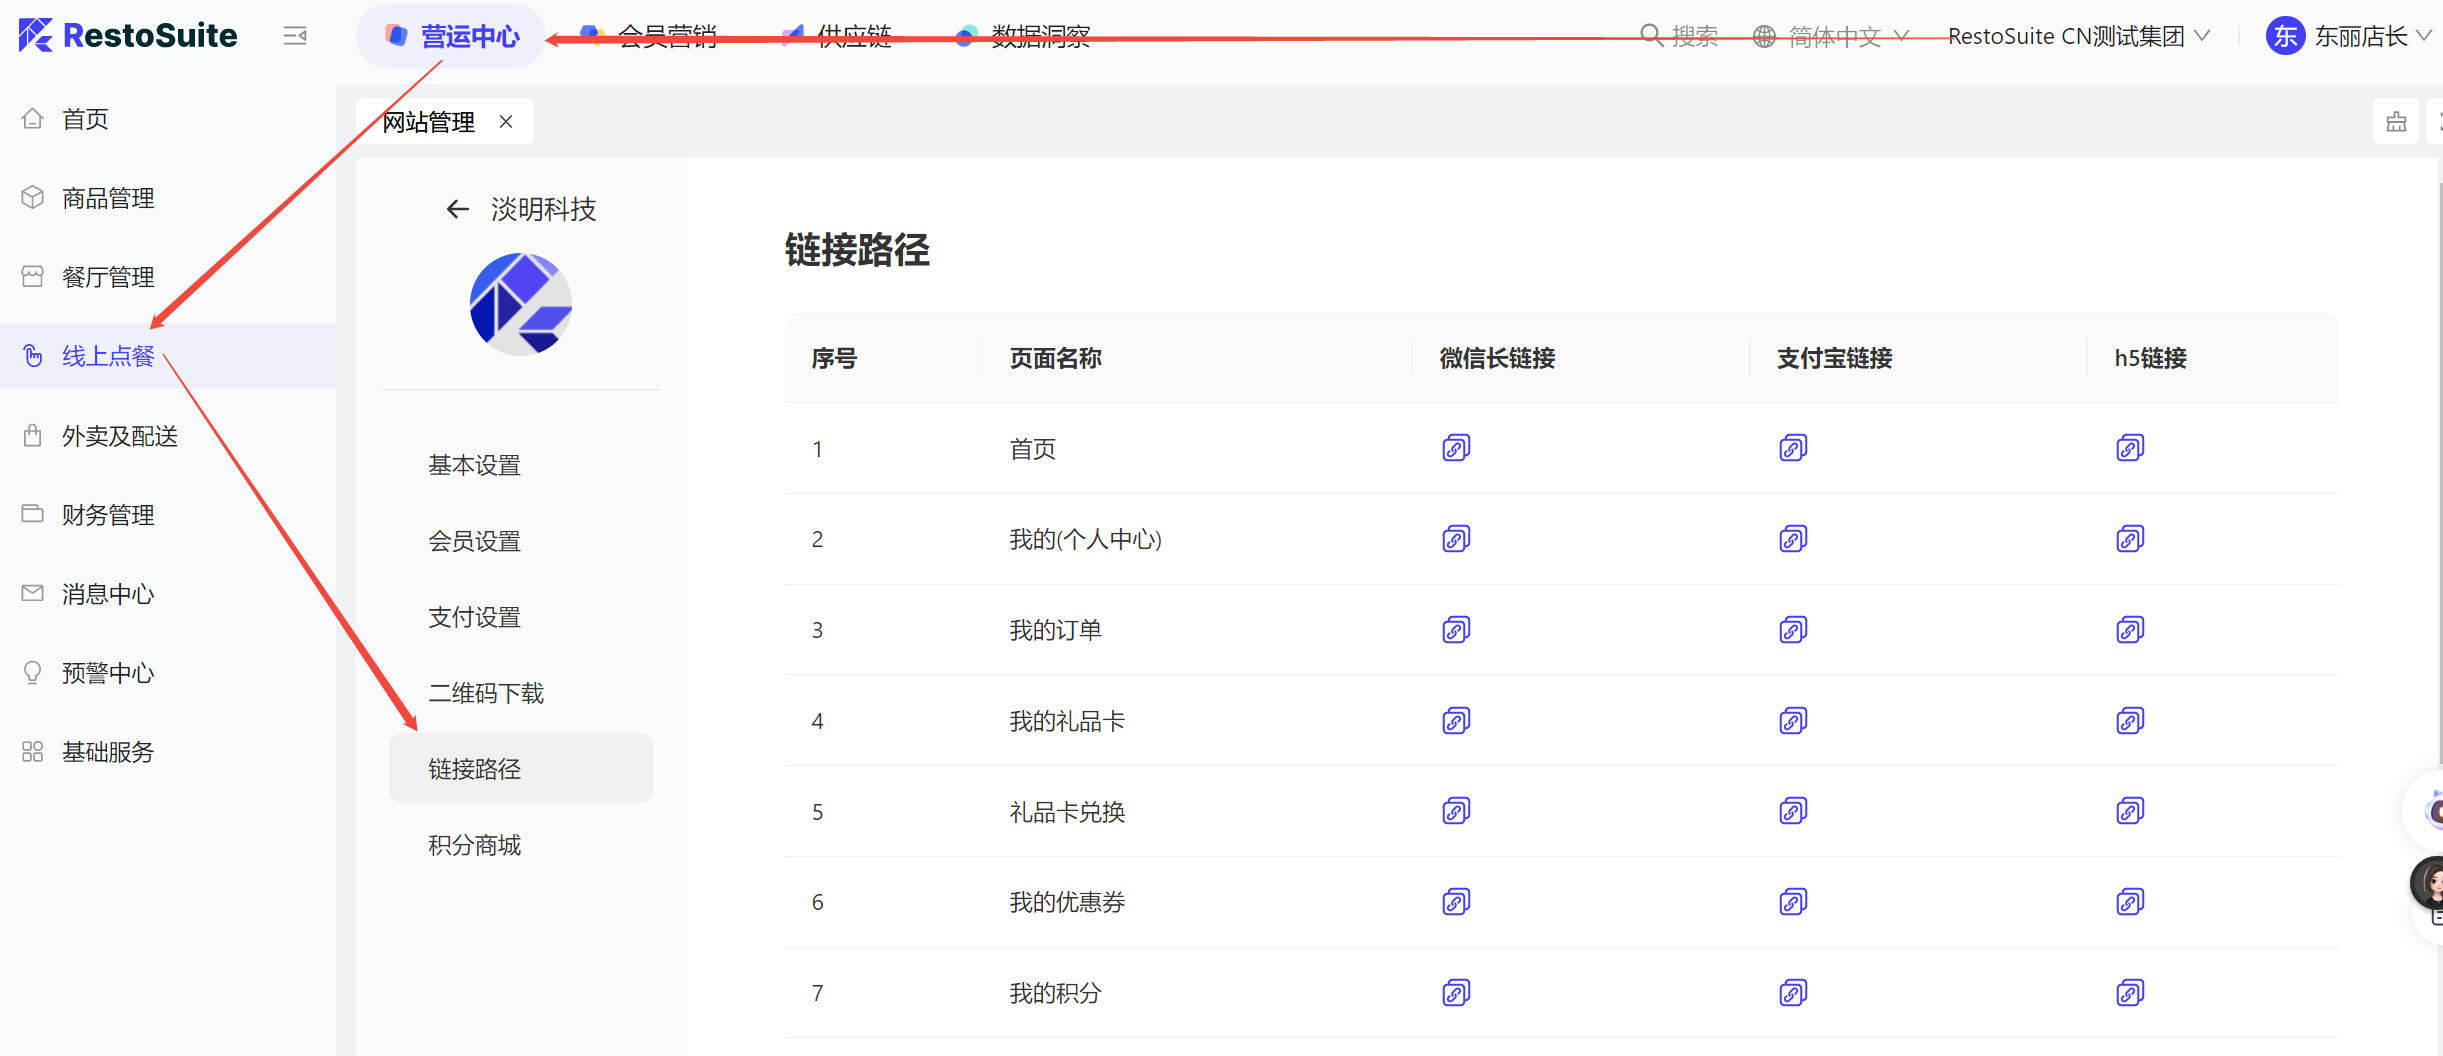This screenshot has height=1056, width=2443.
Task: Copy Alipay link for 我的订单 row
Action: click(x=1792, y=630)
